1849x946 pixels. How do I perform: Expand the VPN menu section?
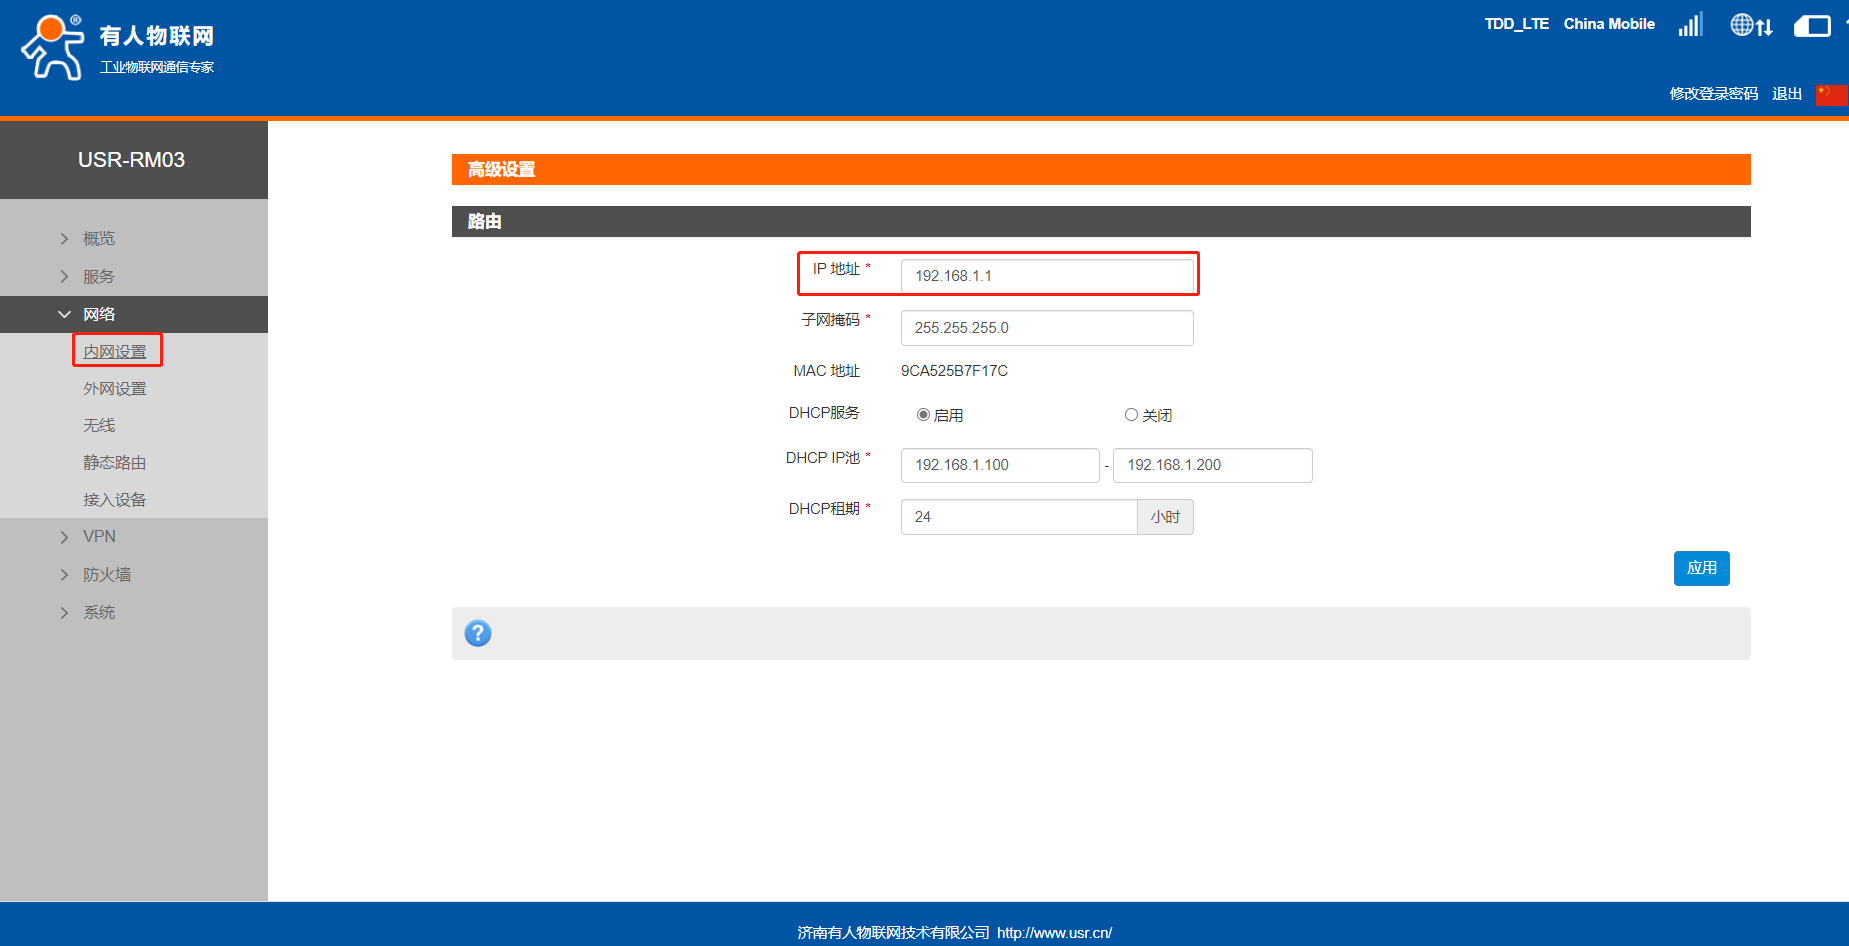tap(99, 537)
